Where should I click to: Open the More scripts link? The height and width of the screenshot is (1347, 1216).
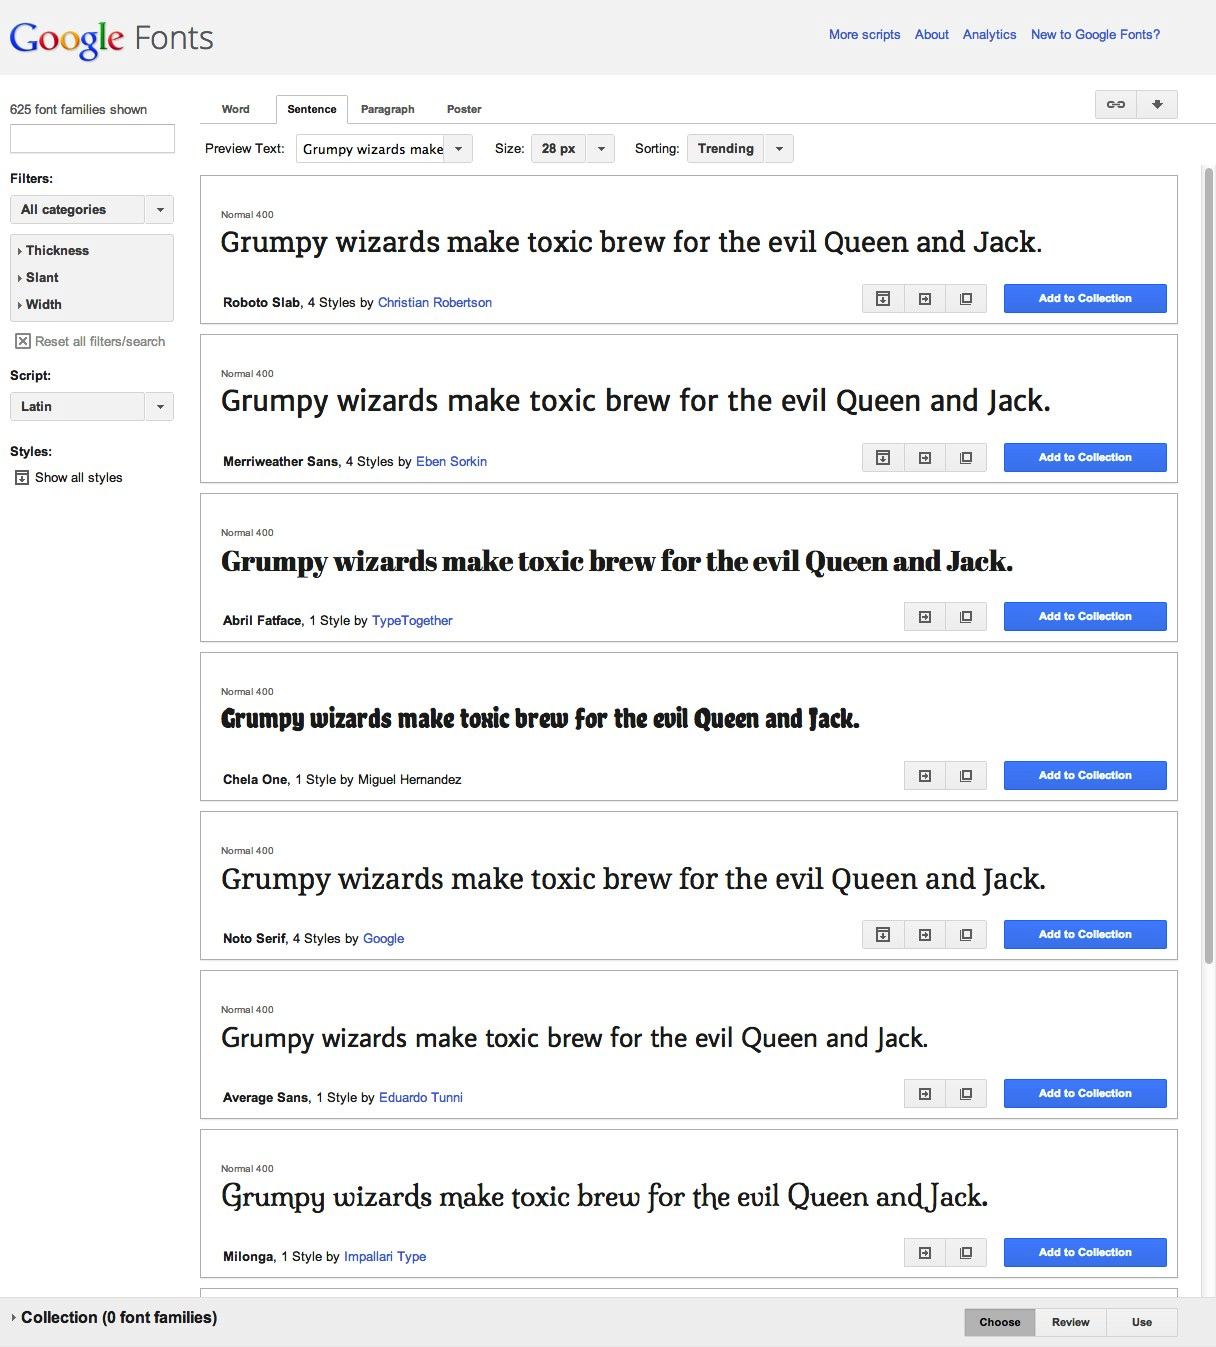[x=864, y=34]
